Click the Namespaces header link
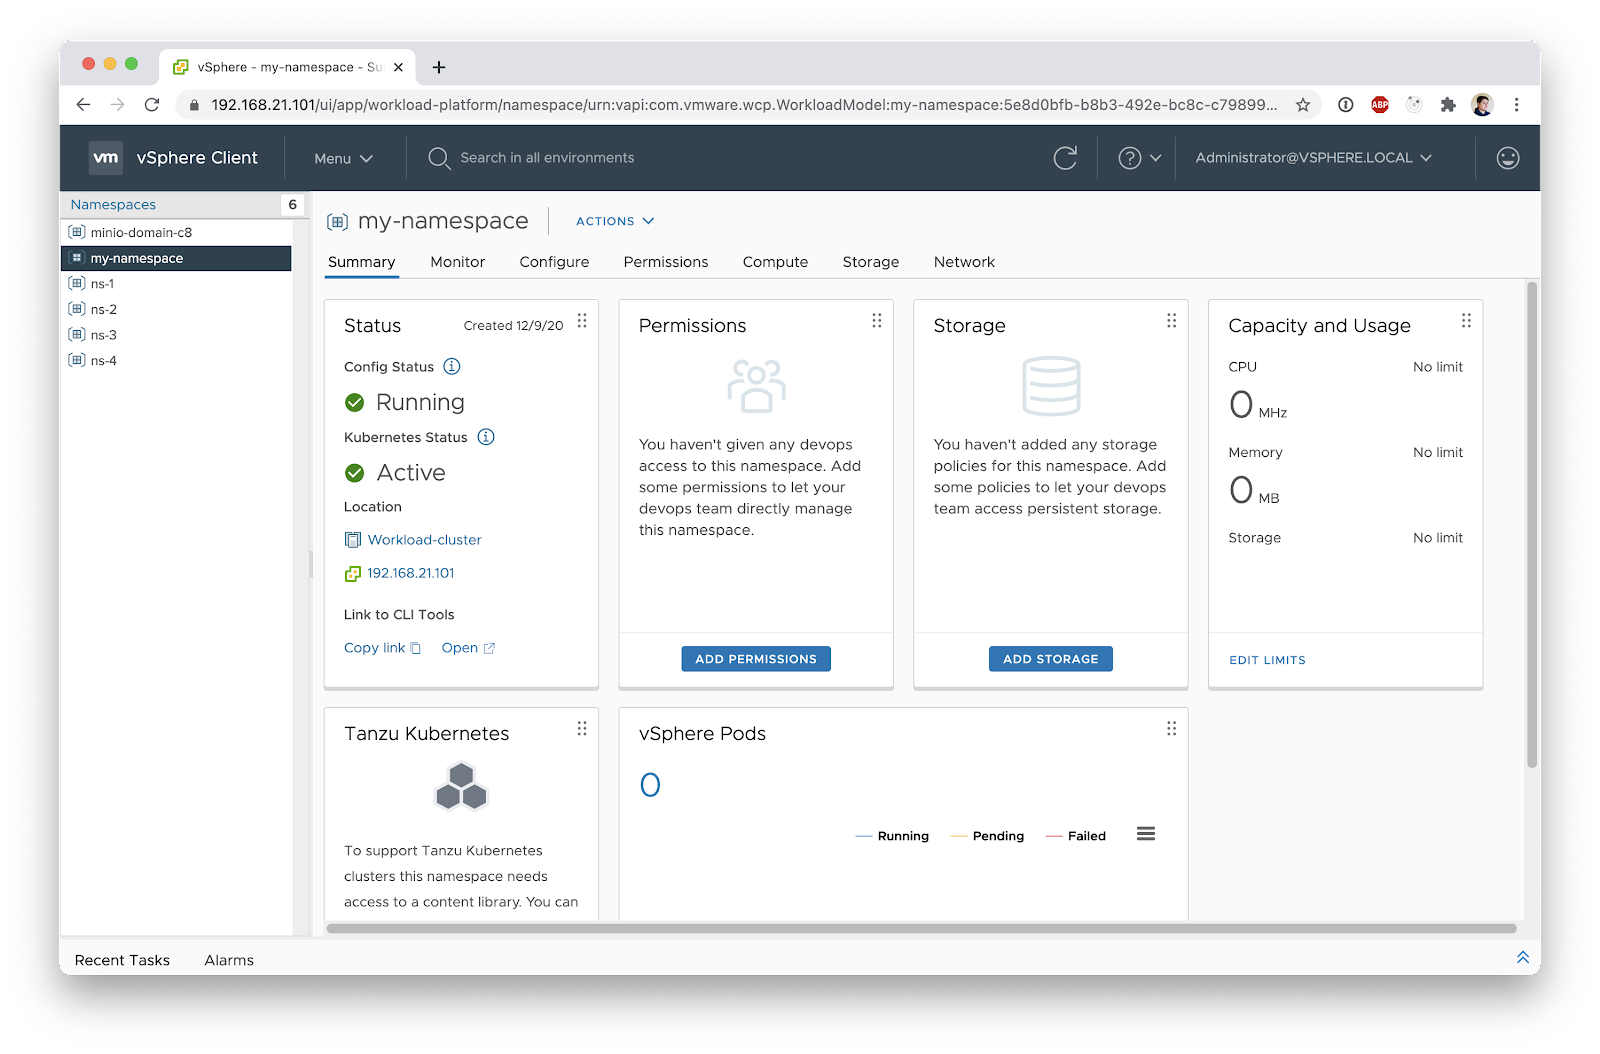1600x1054 pixels. coord(113,204)
